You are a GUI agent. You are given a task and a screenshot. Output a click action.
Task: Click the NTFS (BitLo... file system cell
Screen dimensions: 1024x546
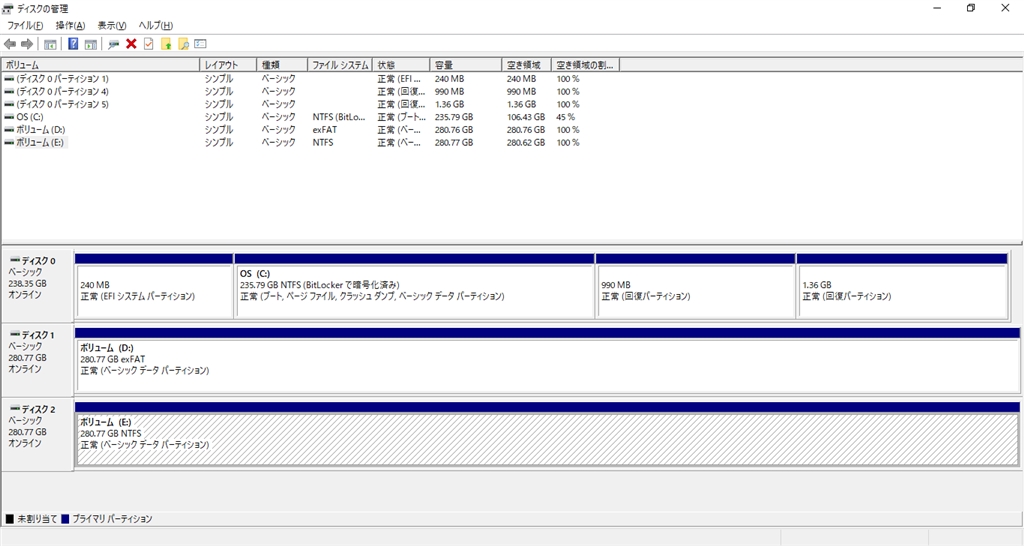pos(339,117)
